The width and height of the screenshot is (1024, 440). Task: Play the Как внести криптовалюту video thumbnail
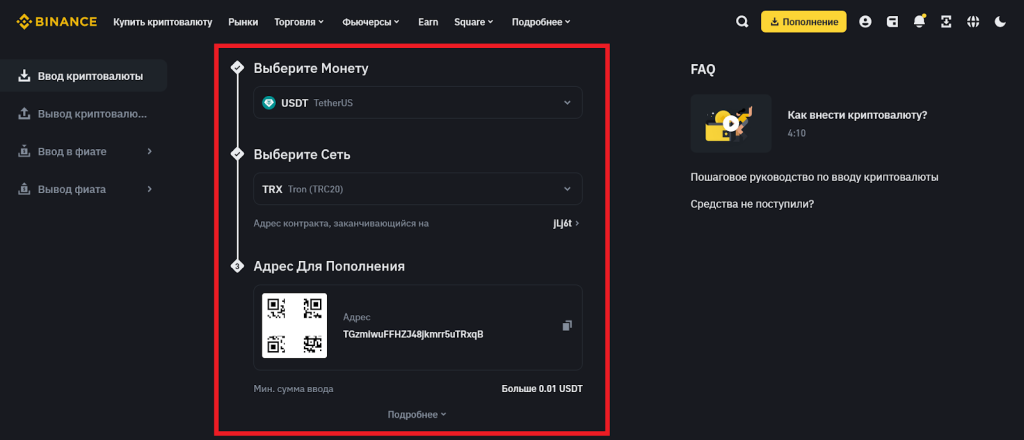point(730,123)
